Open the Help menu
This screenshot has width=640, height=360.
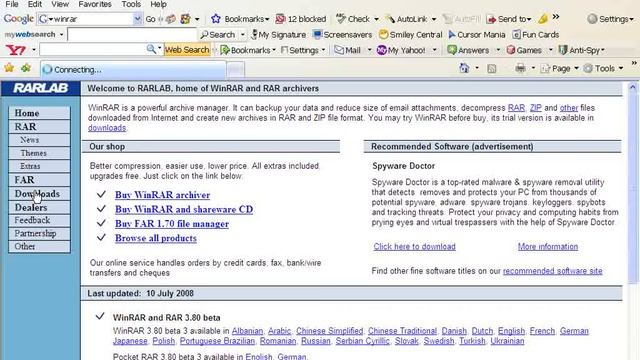click(x=158, y=4)
